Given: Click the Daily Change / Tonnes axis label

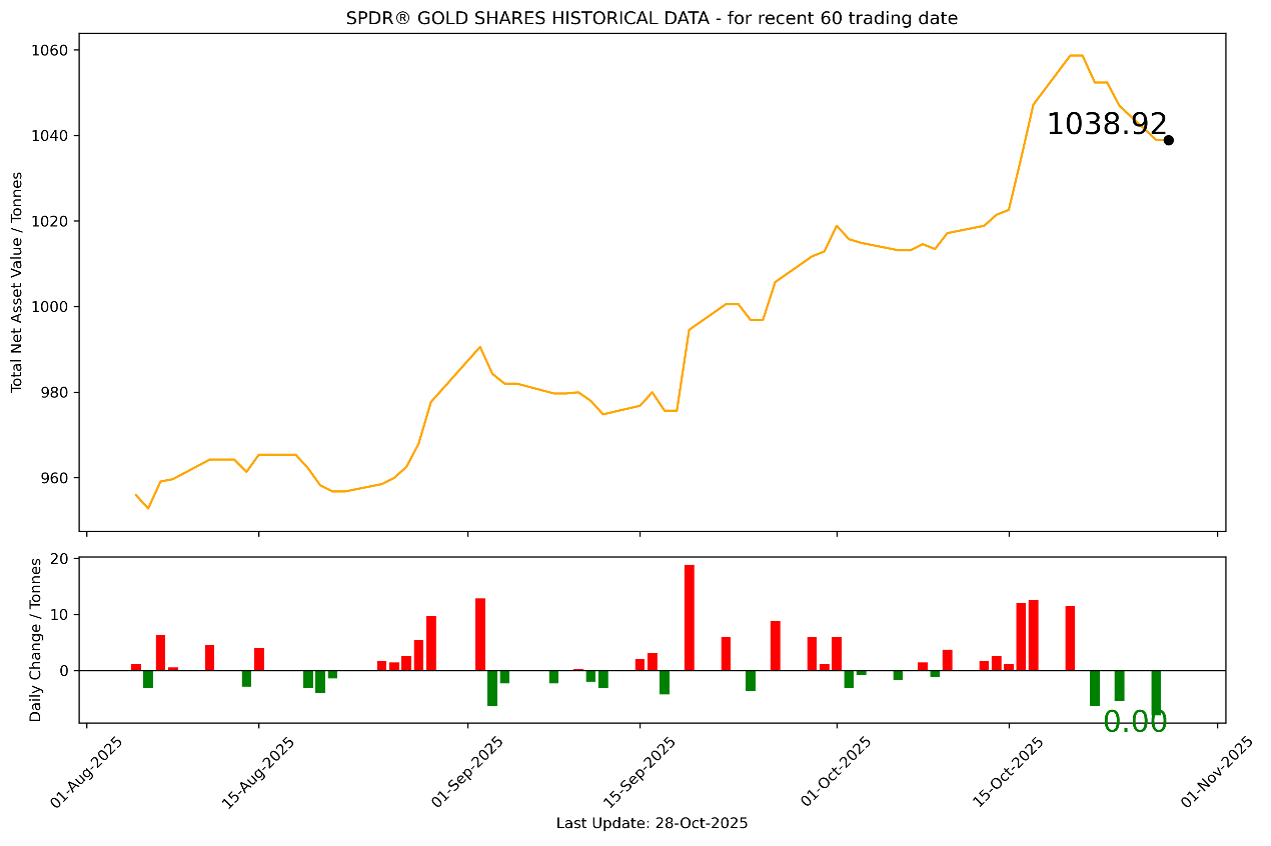Looking at the screenshot, I should 36,640.
